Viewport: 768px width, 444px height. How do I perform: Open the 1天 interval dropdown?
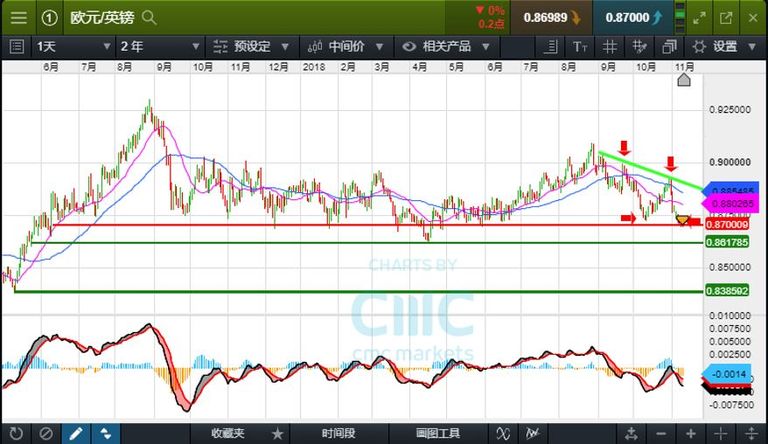pyautogui.click(x=73, y=47)
